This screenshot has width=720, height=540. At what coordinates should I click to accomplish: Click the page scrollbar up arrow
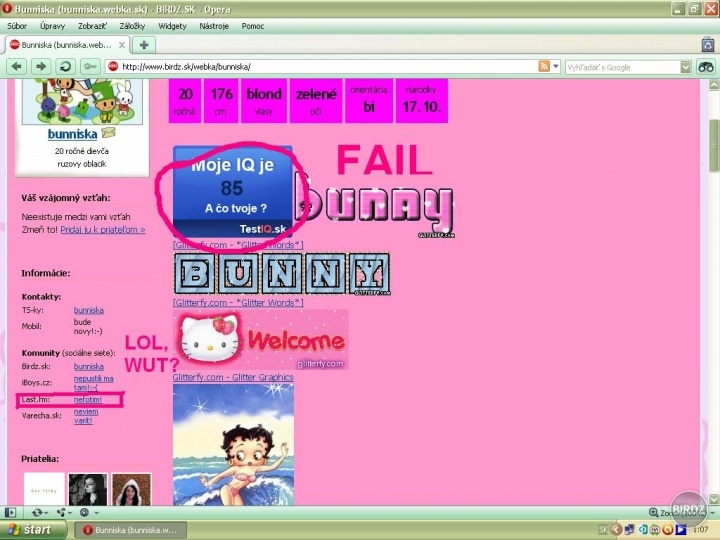pos(714,85)
